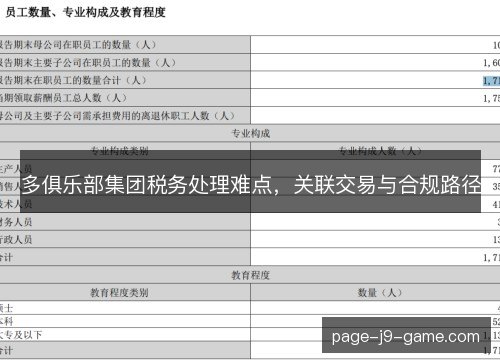Click the 财务人员 row label
This screenshot has width=500, height=362.
[x=16, y=222]
